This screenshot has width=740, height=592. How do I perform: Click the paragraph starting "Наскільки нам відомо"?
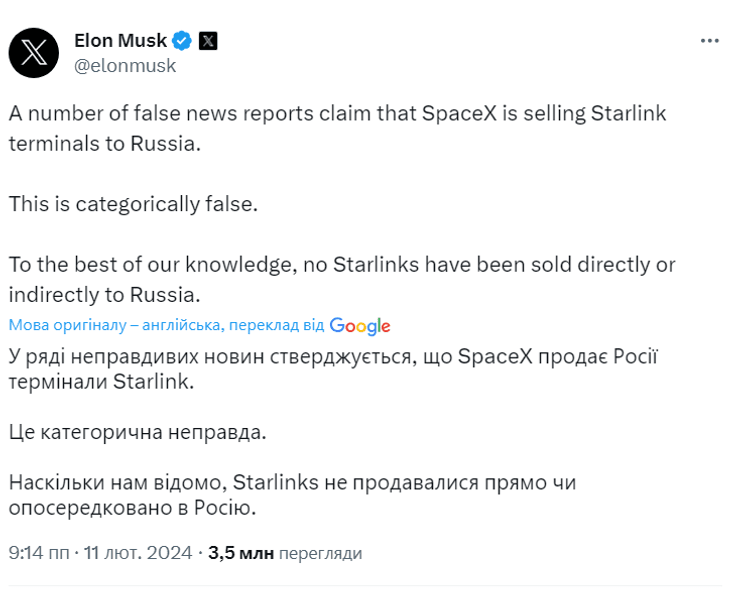(x=292, y=495)
